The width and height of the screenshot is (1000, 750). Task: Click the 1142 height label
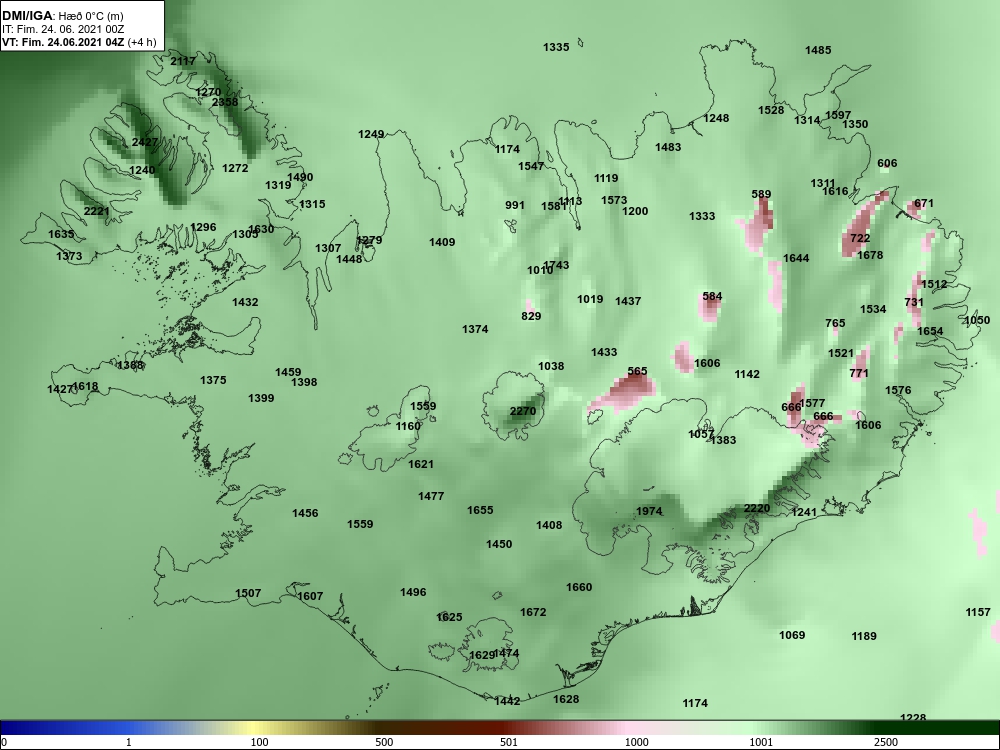coord(747,374)
